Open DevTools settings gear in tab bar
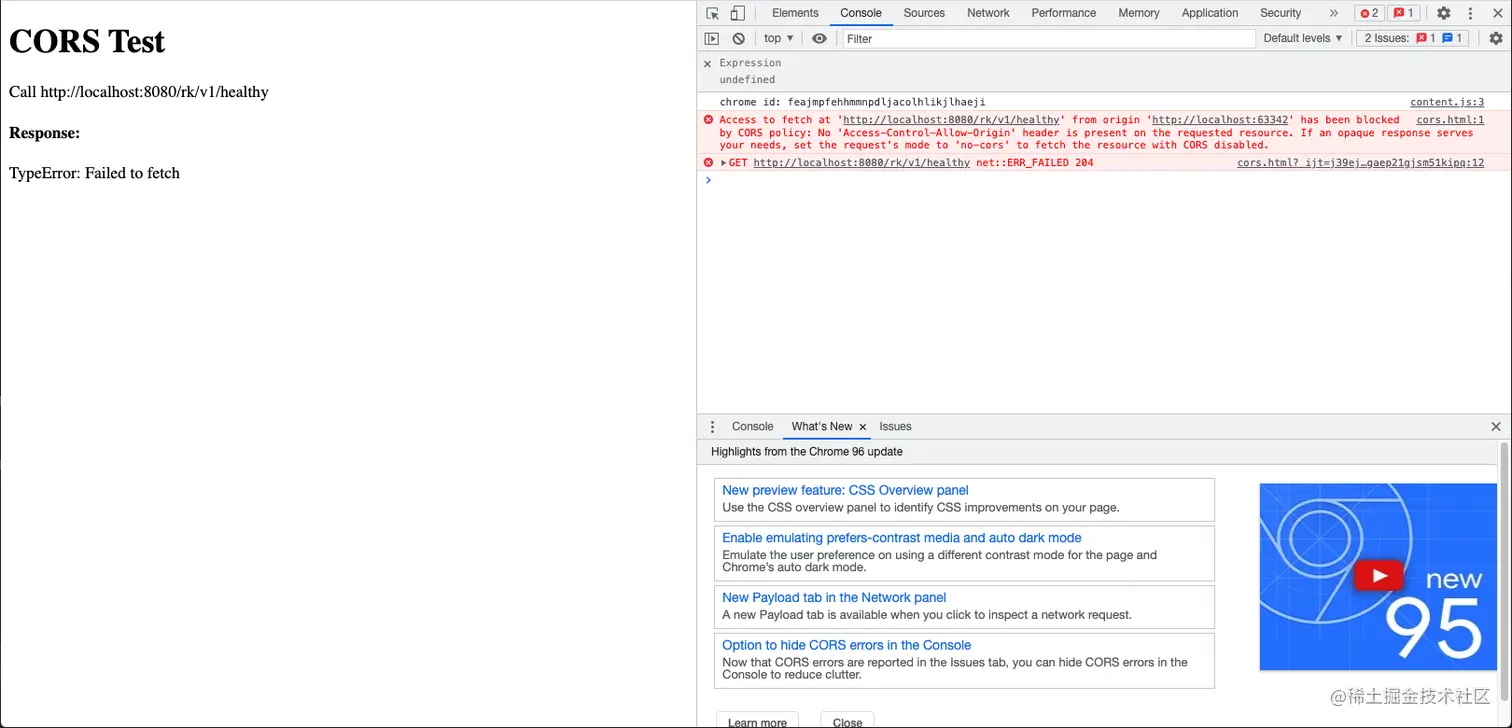 [x=1444, y=13]
